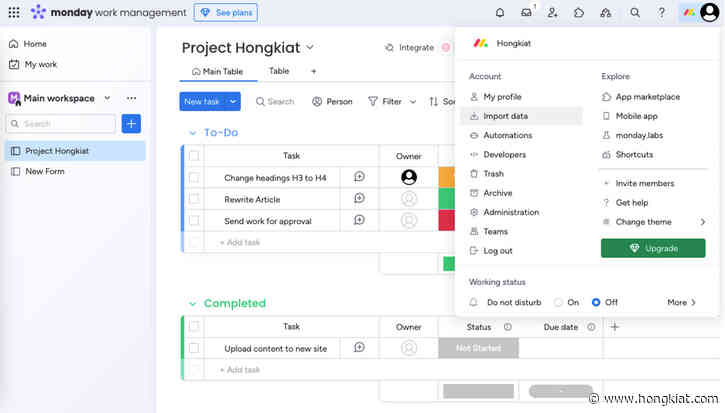This screenshot has width=725, height=413.
Task: Click the Teams icon in top bar
Action: pos(606,13)
